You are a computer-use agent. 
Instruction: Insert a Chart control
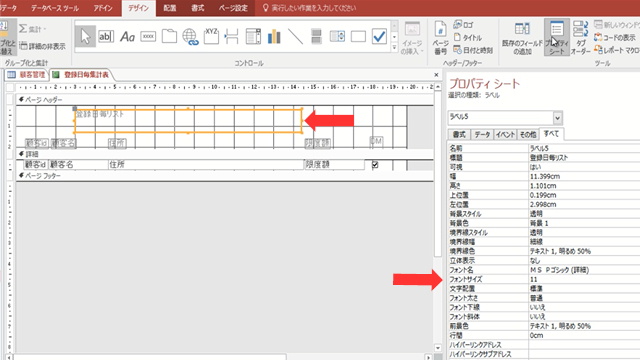click(x=274, y=37)
